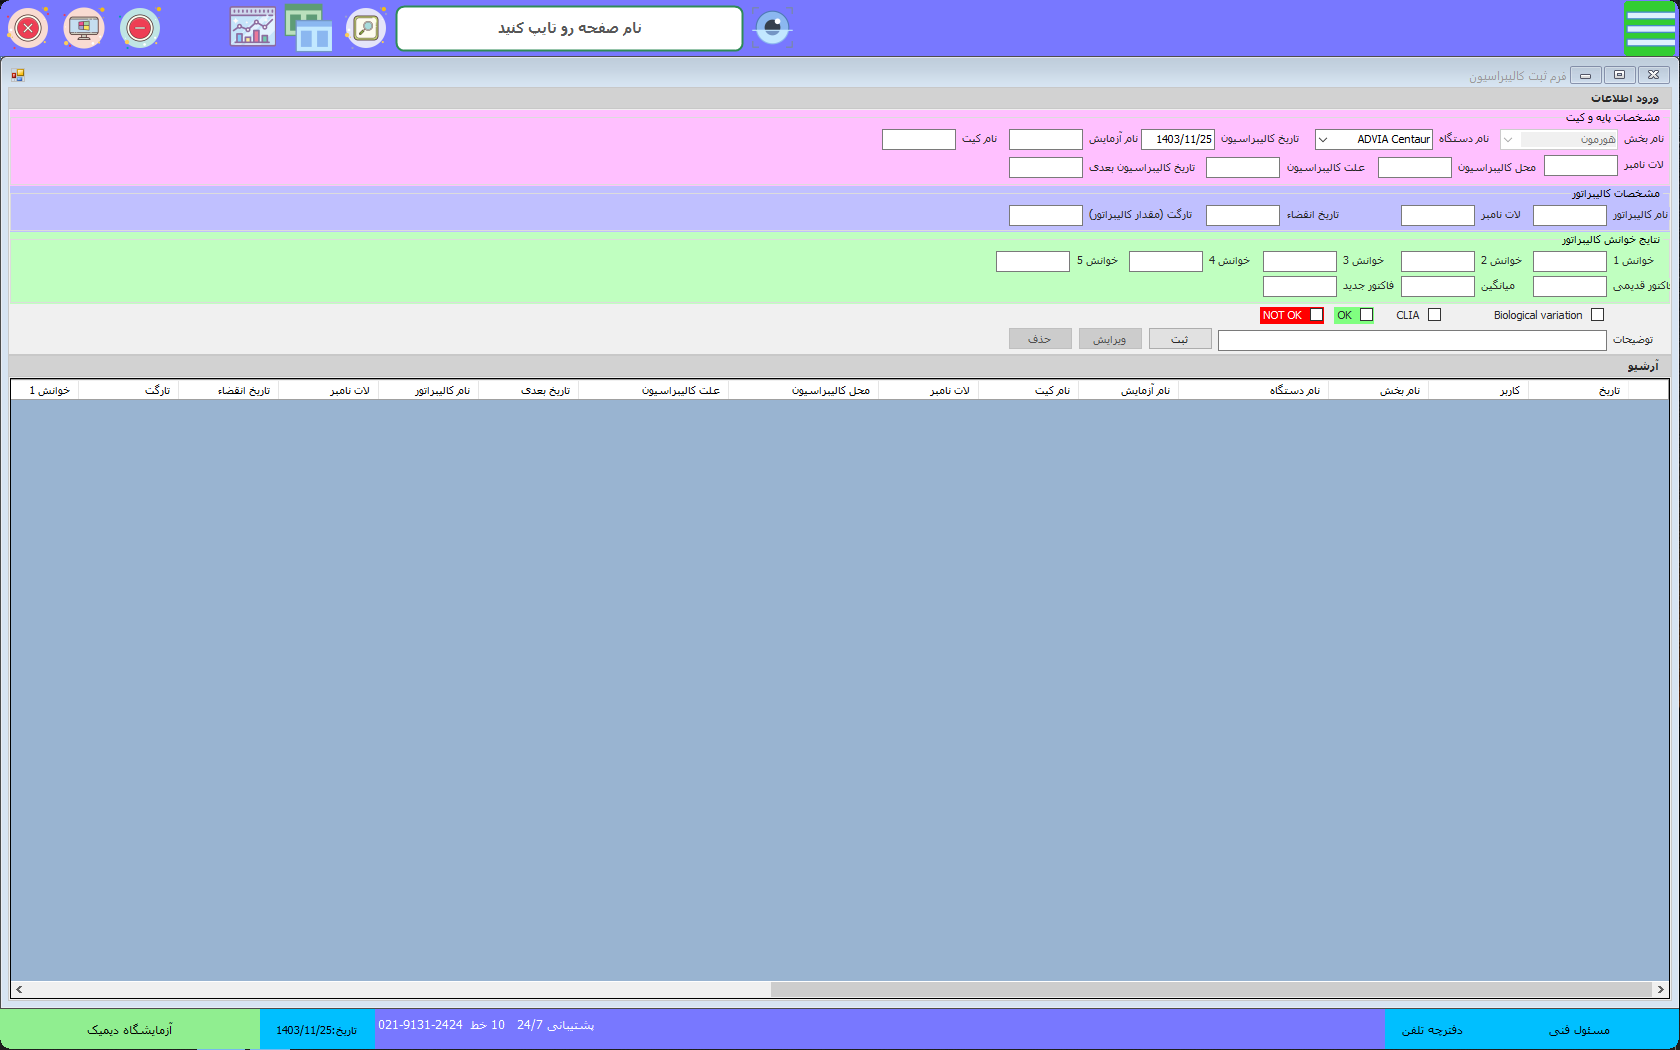Click the red X close icon in top toolbar
The image size is (1680, 1050).
click(x=28, y=28)
